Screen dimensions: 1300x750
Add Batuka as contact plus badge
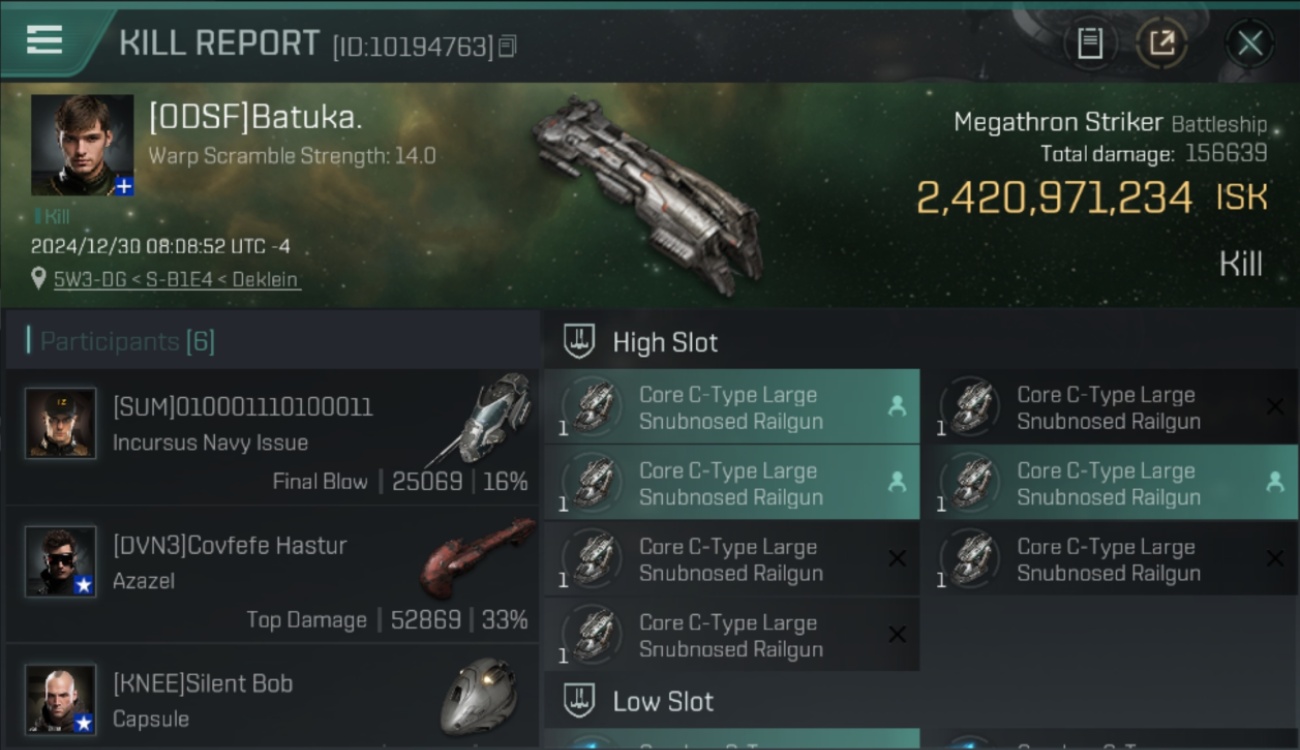click(x=124, y=186)
